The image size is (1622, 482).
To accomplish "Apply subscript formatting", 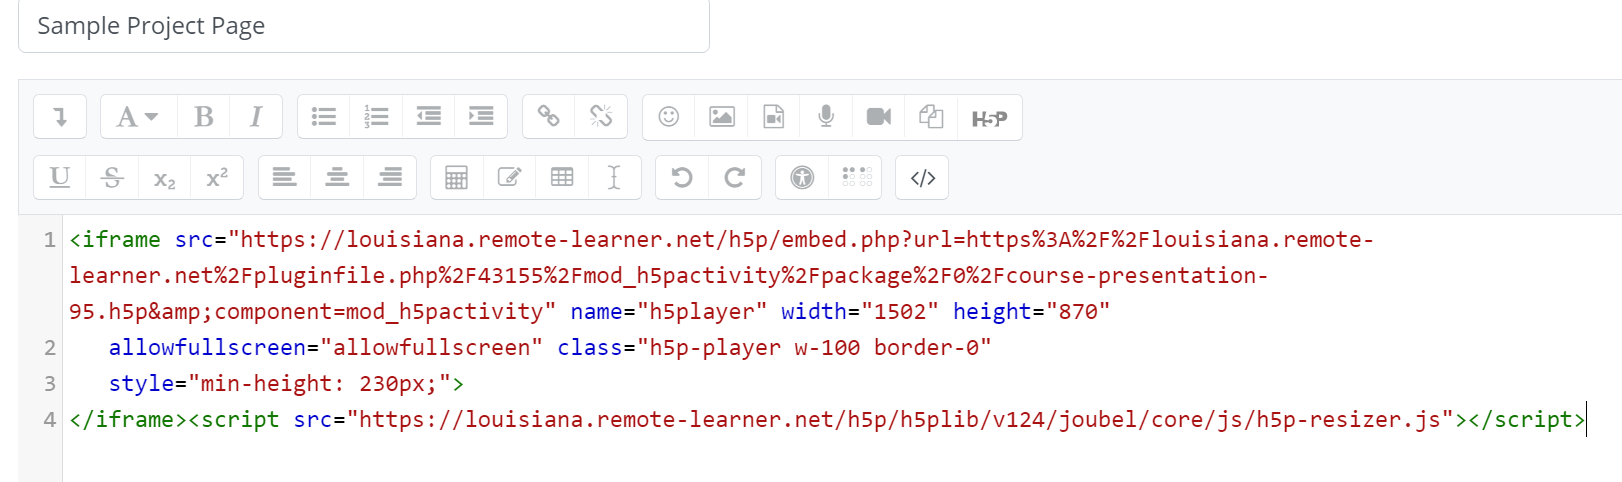I will pyautogui.click(x=165, y=178).
